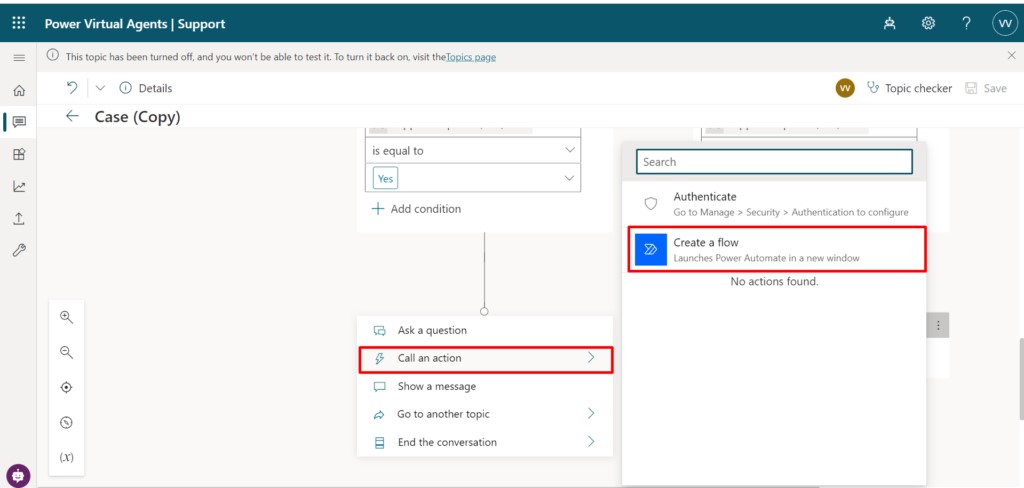Viewport: 1024px width, 488px height.
Task: Open the Test bot icon at bottom left
Action: point(18,476)
